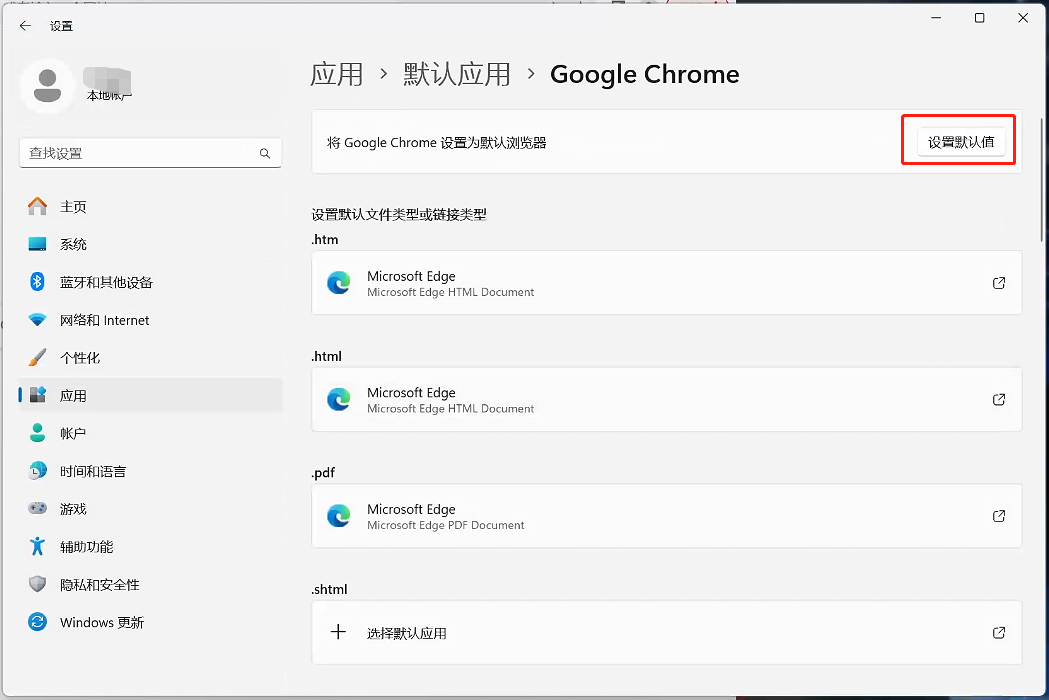Open external-link icon for .pdf row
Image resolution: width=1049 pixels, height=700 pixels.
(x=999, y=516)
